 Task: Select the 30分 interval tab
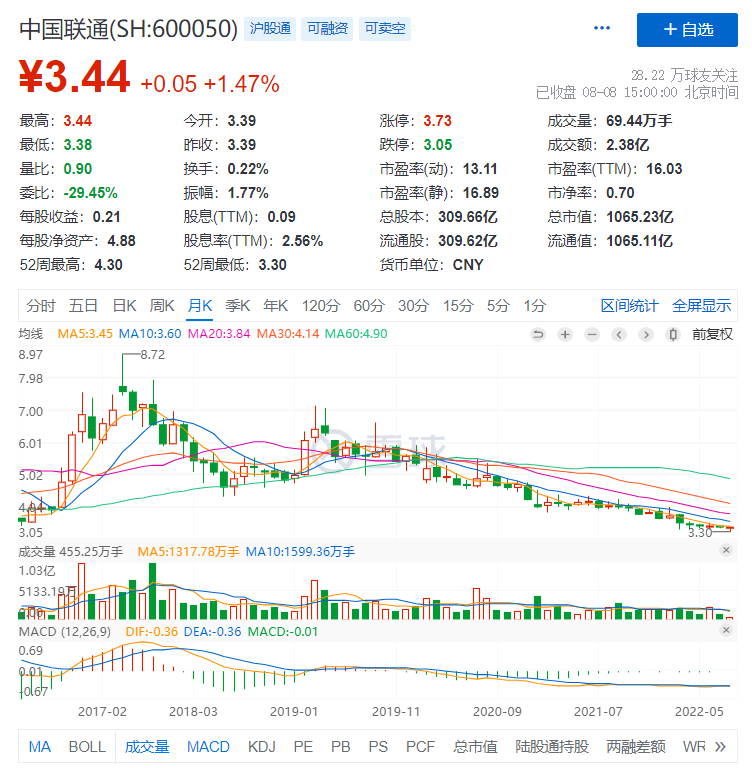pyautogui.click(x=413, y=306)
